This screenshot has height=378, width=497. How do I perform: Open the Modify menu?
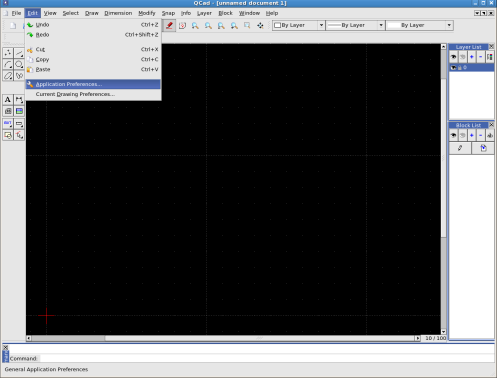click(147, 13)
